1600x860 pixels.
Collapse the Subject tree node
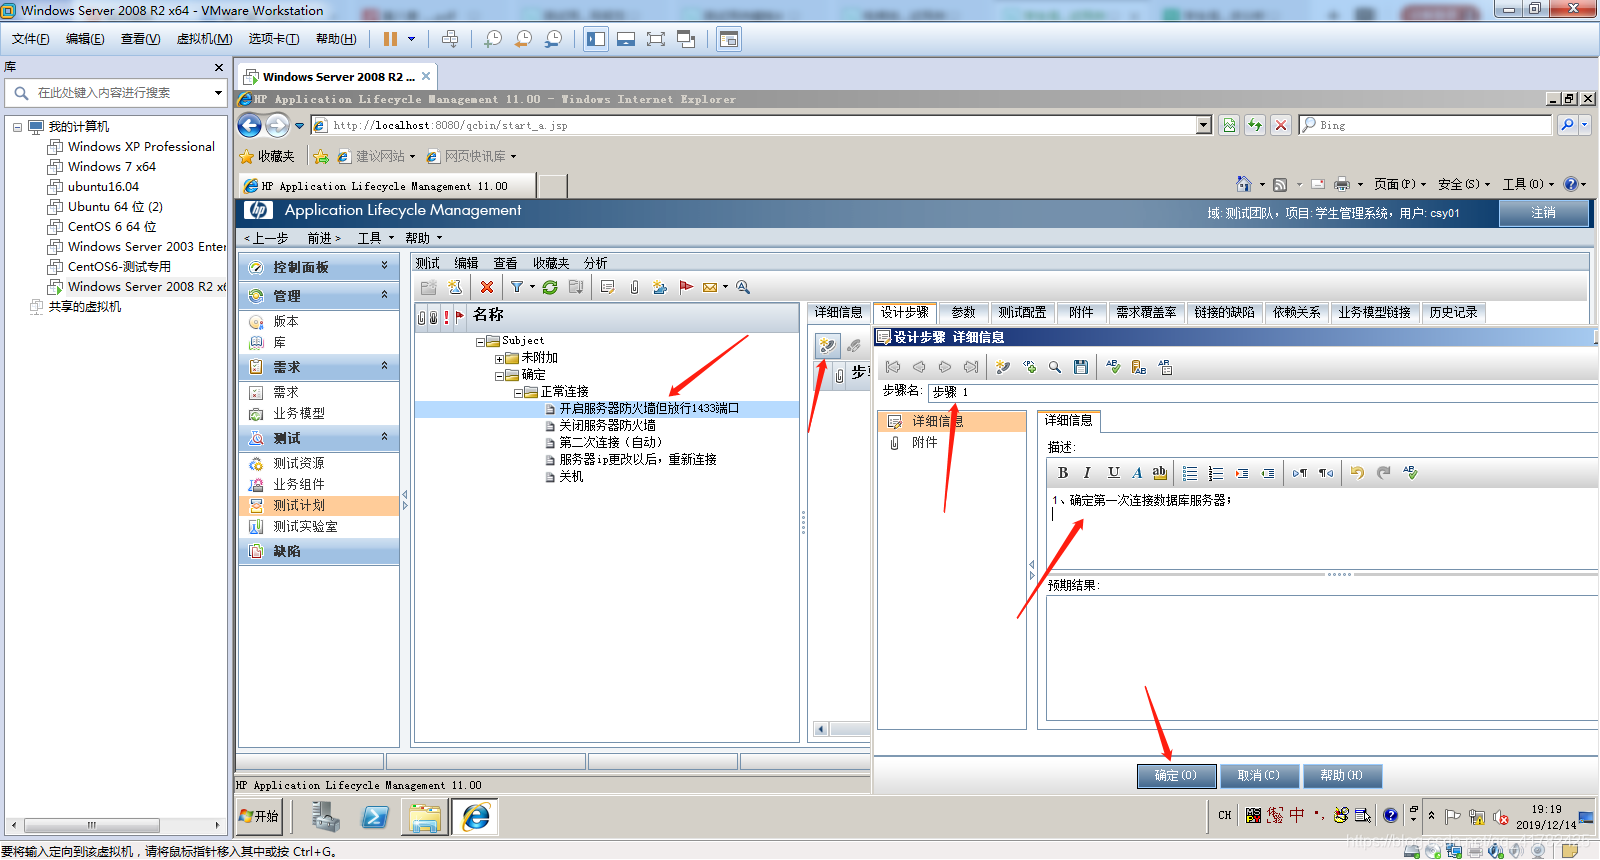[x=481, y=341]
